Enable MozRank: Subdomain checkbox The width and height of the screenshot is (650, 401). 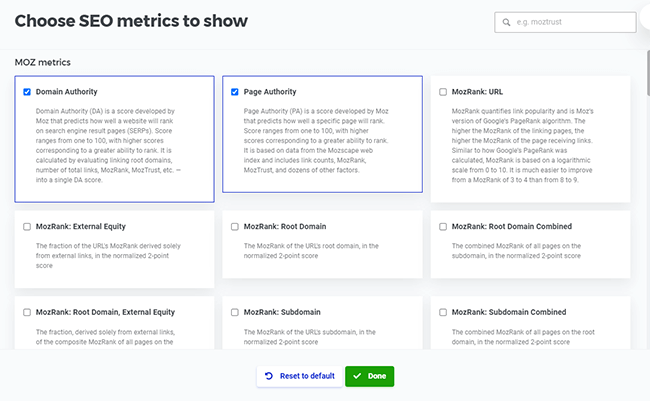(x=235, y=312)
